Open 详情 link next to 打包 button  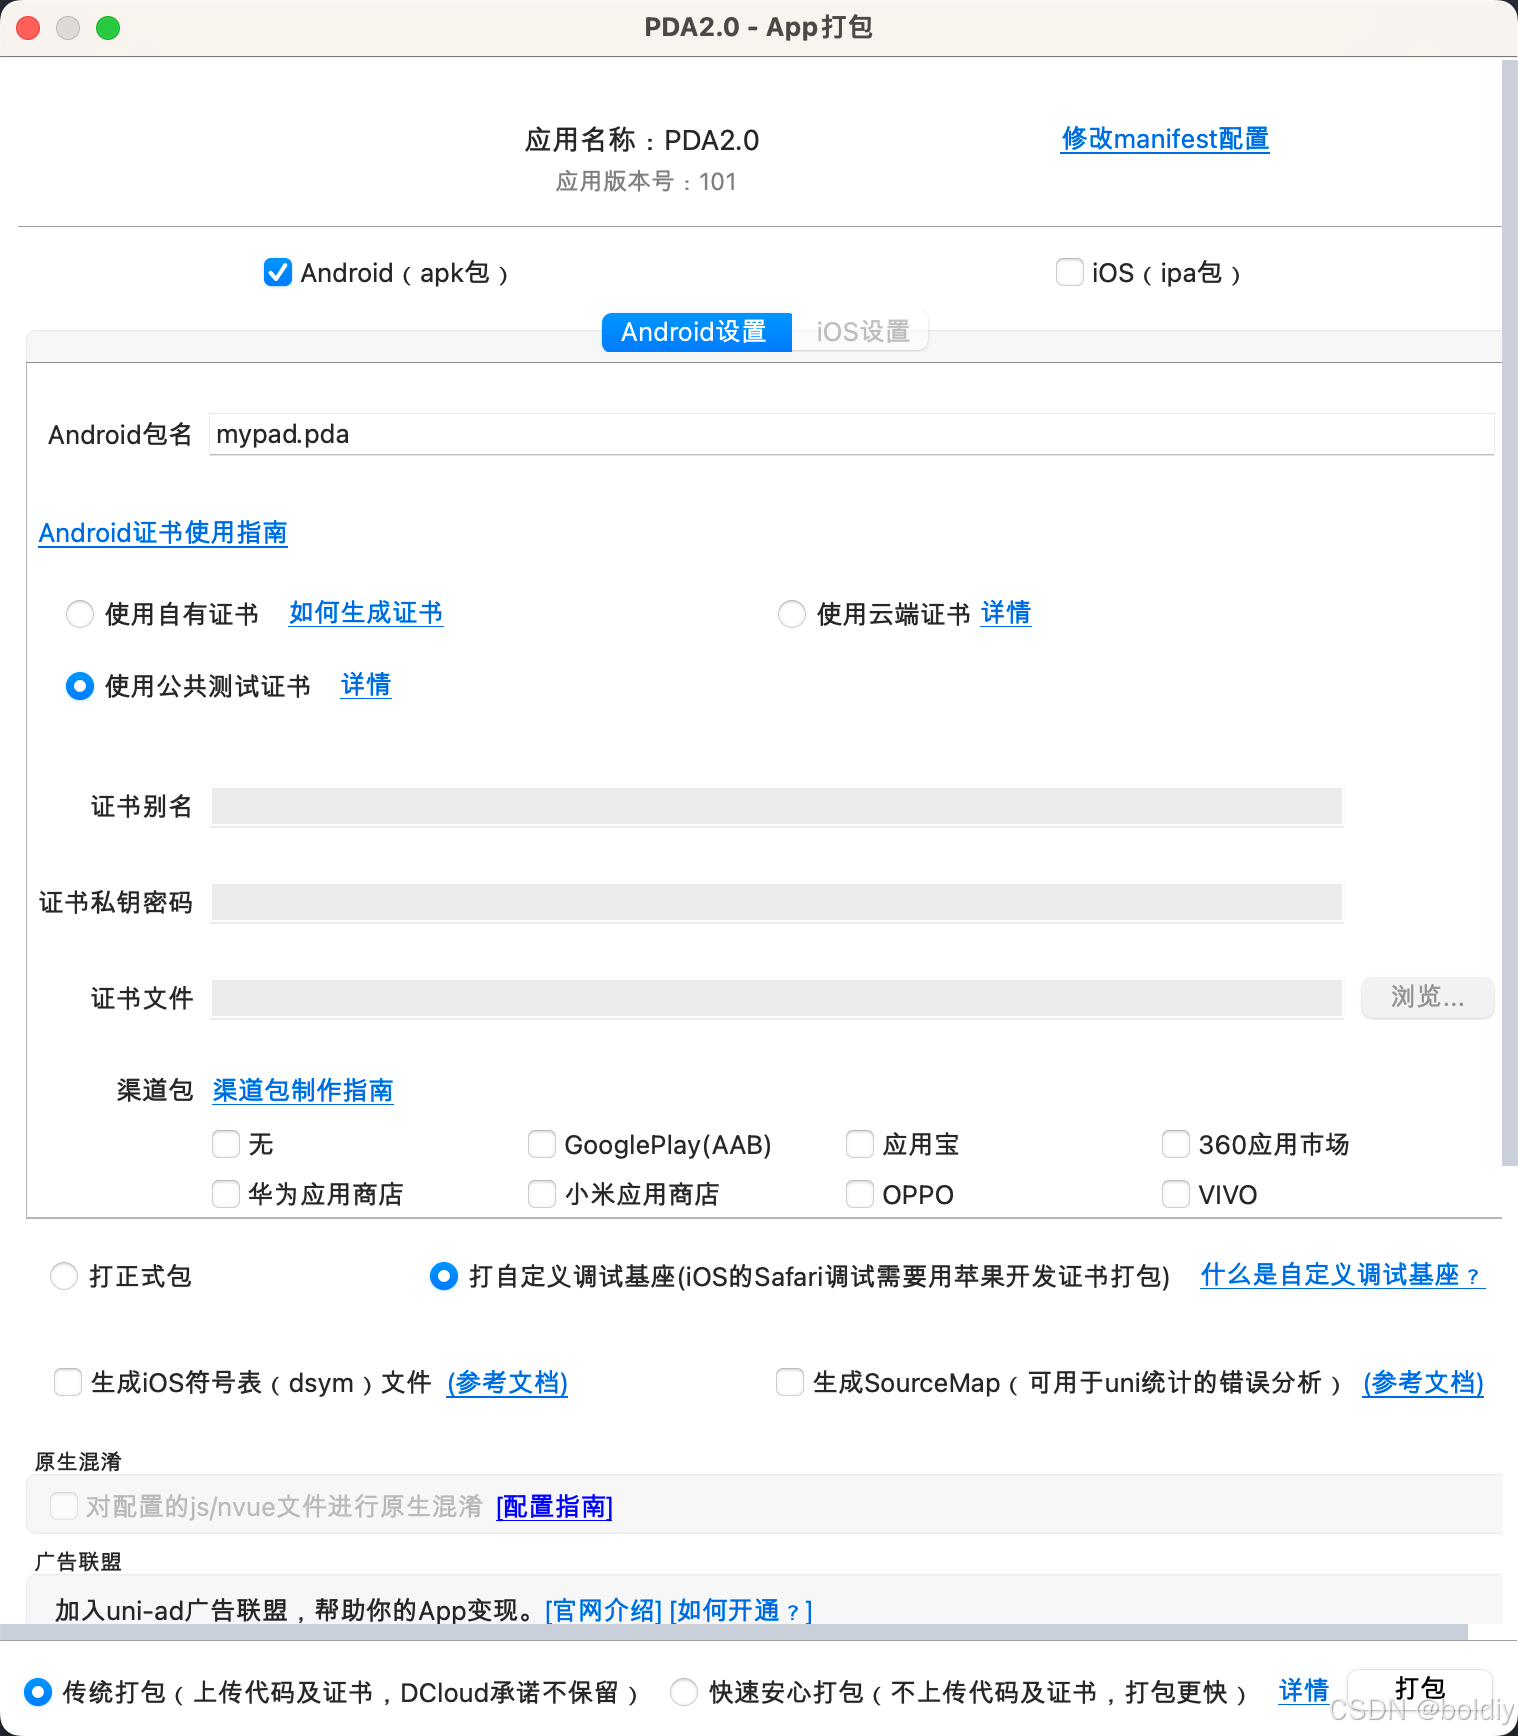pyautogui.click(x=1304, y=1691)
